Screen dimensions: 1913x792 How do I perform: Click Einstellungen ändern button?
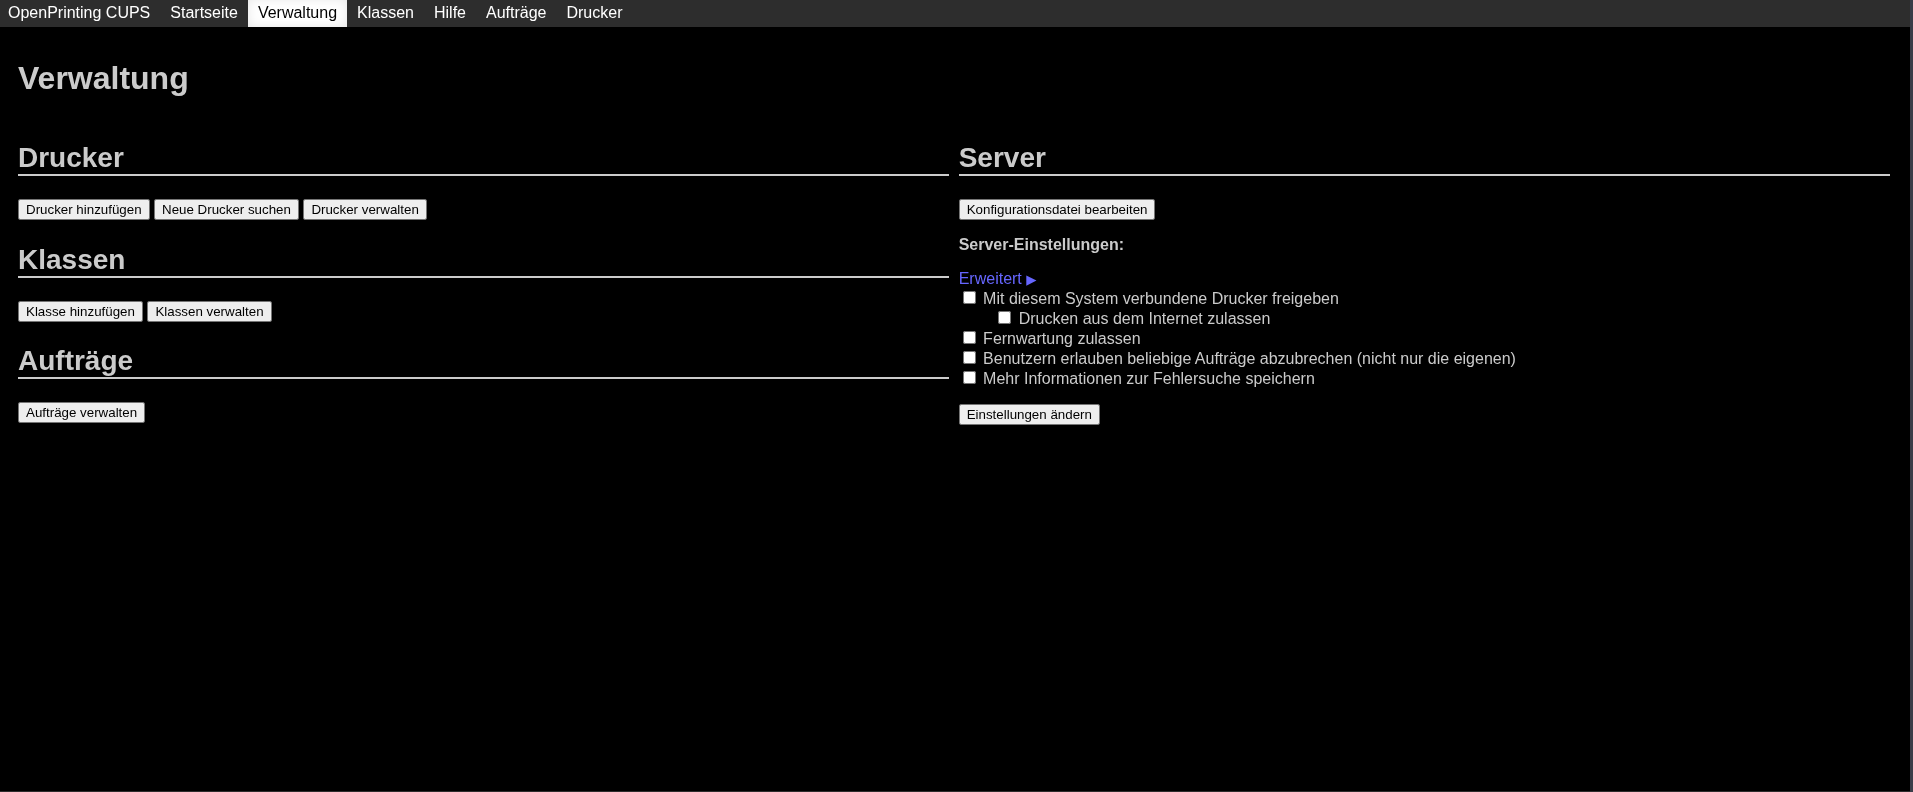pos(1028,415)
